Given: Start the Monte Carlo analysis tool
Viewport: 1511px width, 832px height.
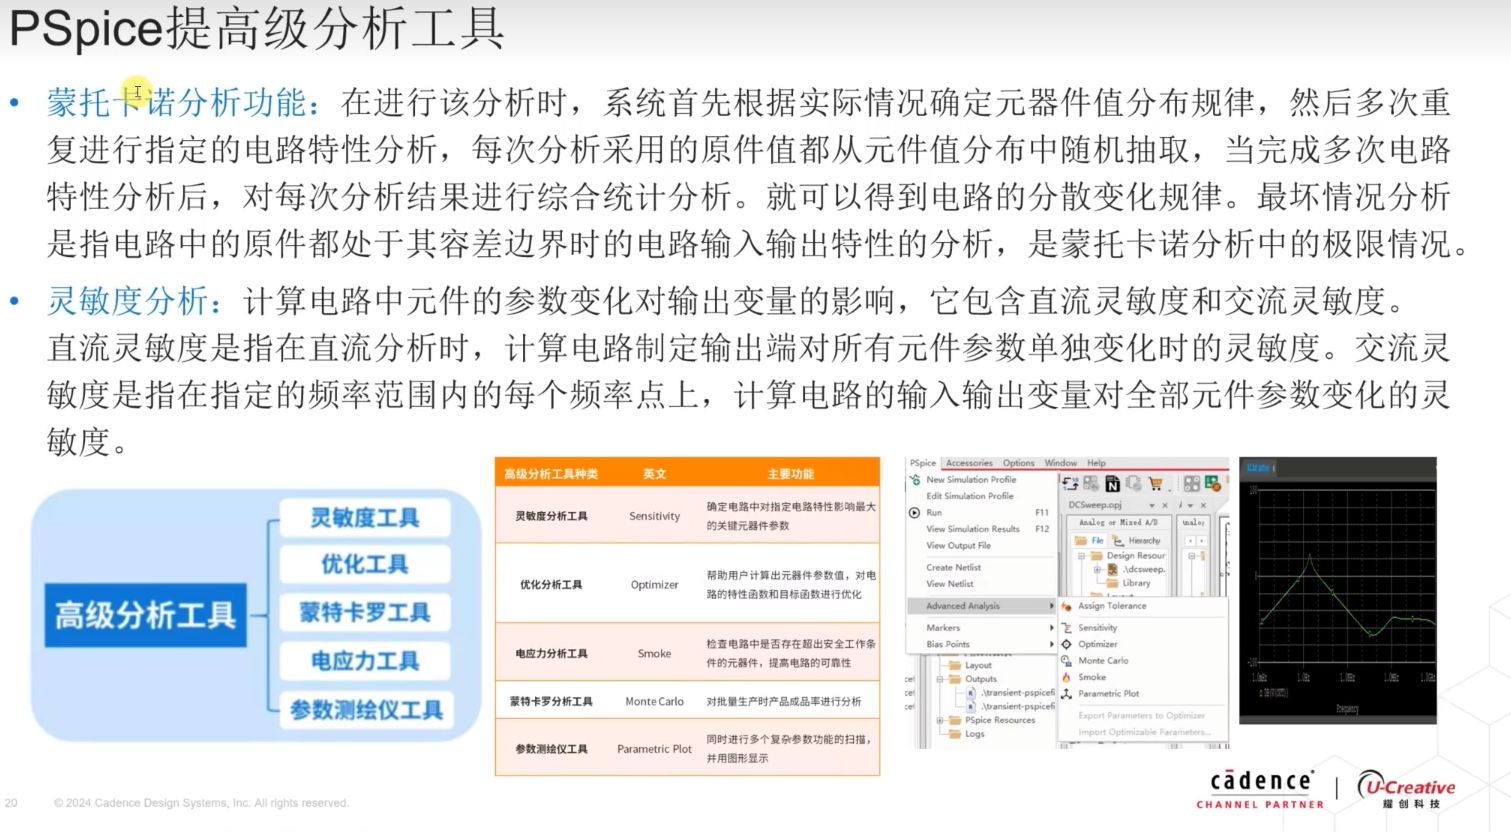Looking at the screenshot, I should (x=1103, y=661).
